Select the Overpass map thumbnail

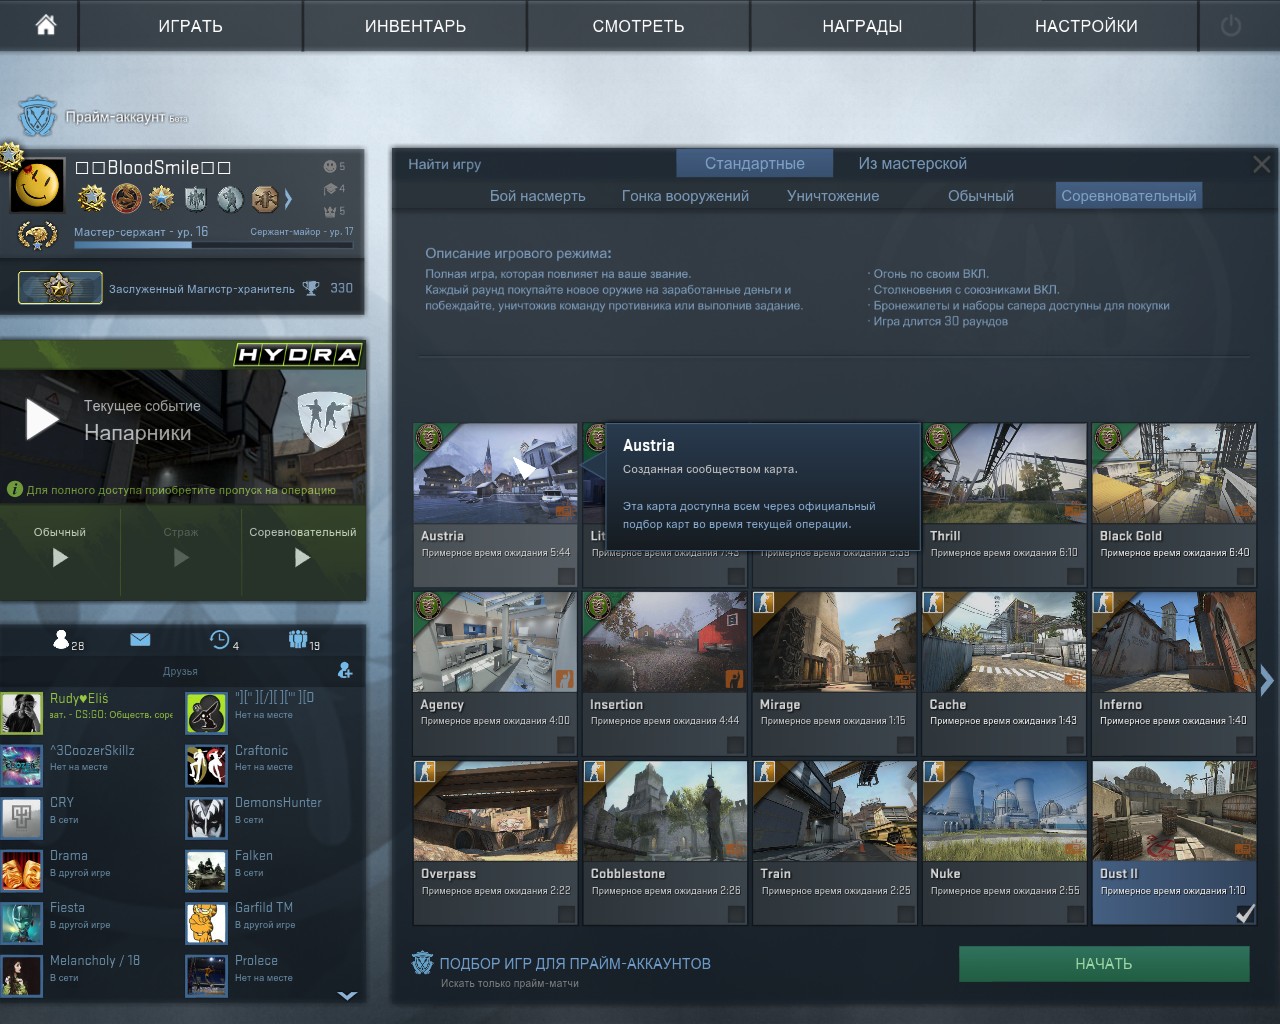click(x=495, y=810)
